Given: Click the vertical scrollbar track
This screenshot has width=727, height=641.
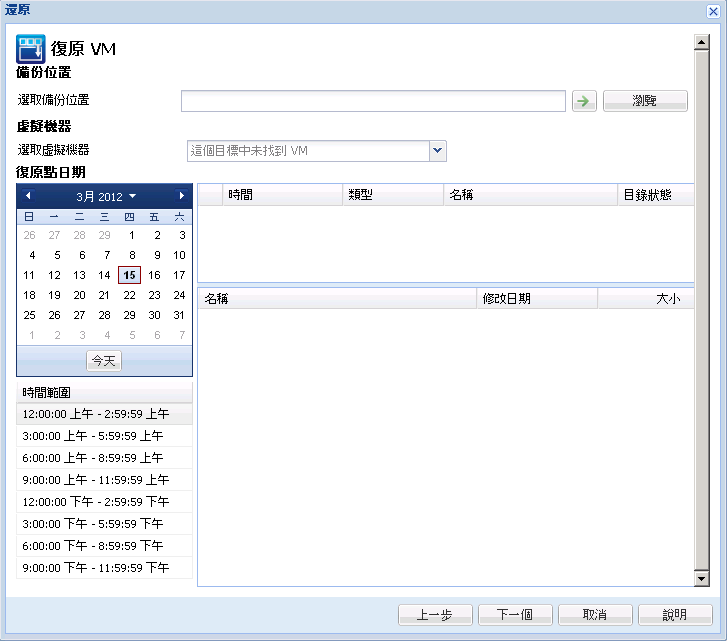Looking at the screenshot, I should (701, 311).
